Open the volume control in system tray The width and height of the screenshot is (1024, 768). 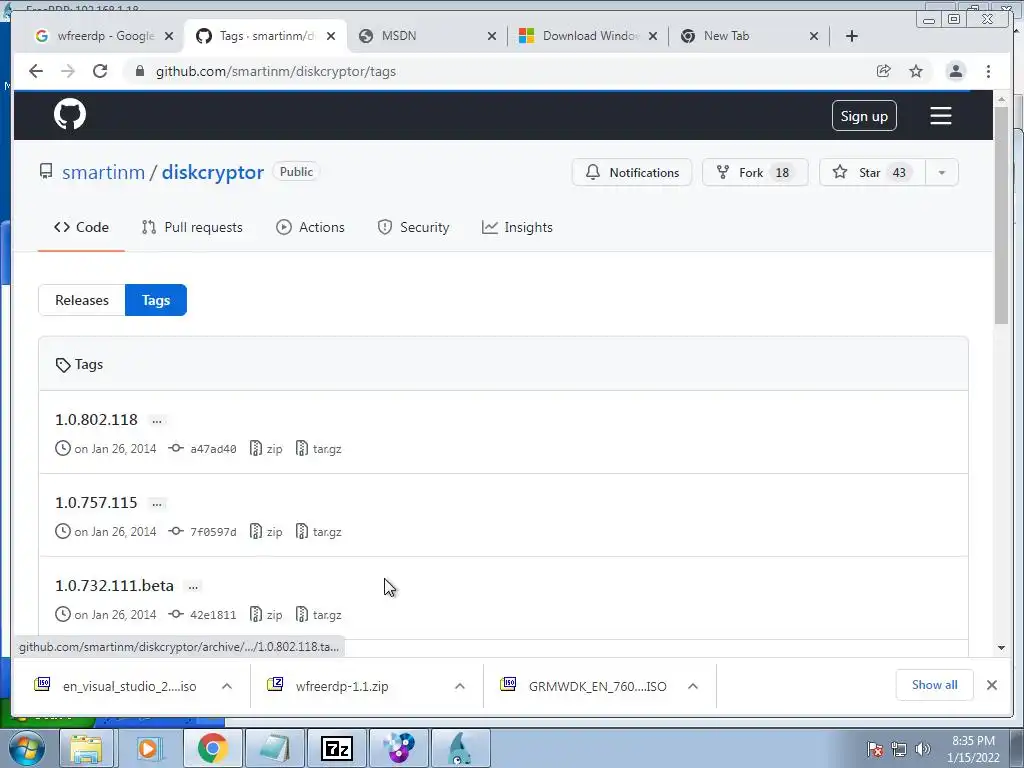[x=923, y=749]
